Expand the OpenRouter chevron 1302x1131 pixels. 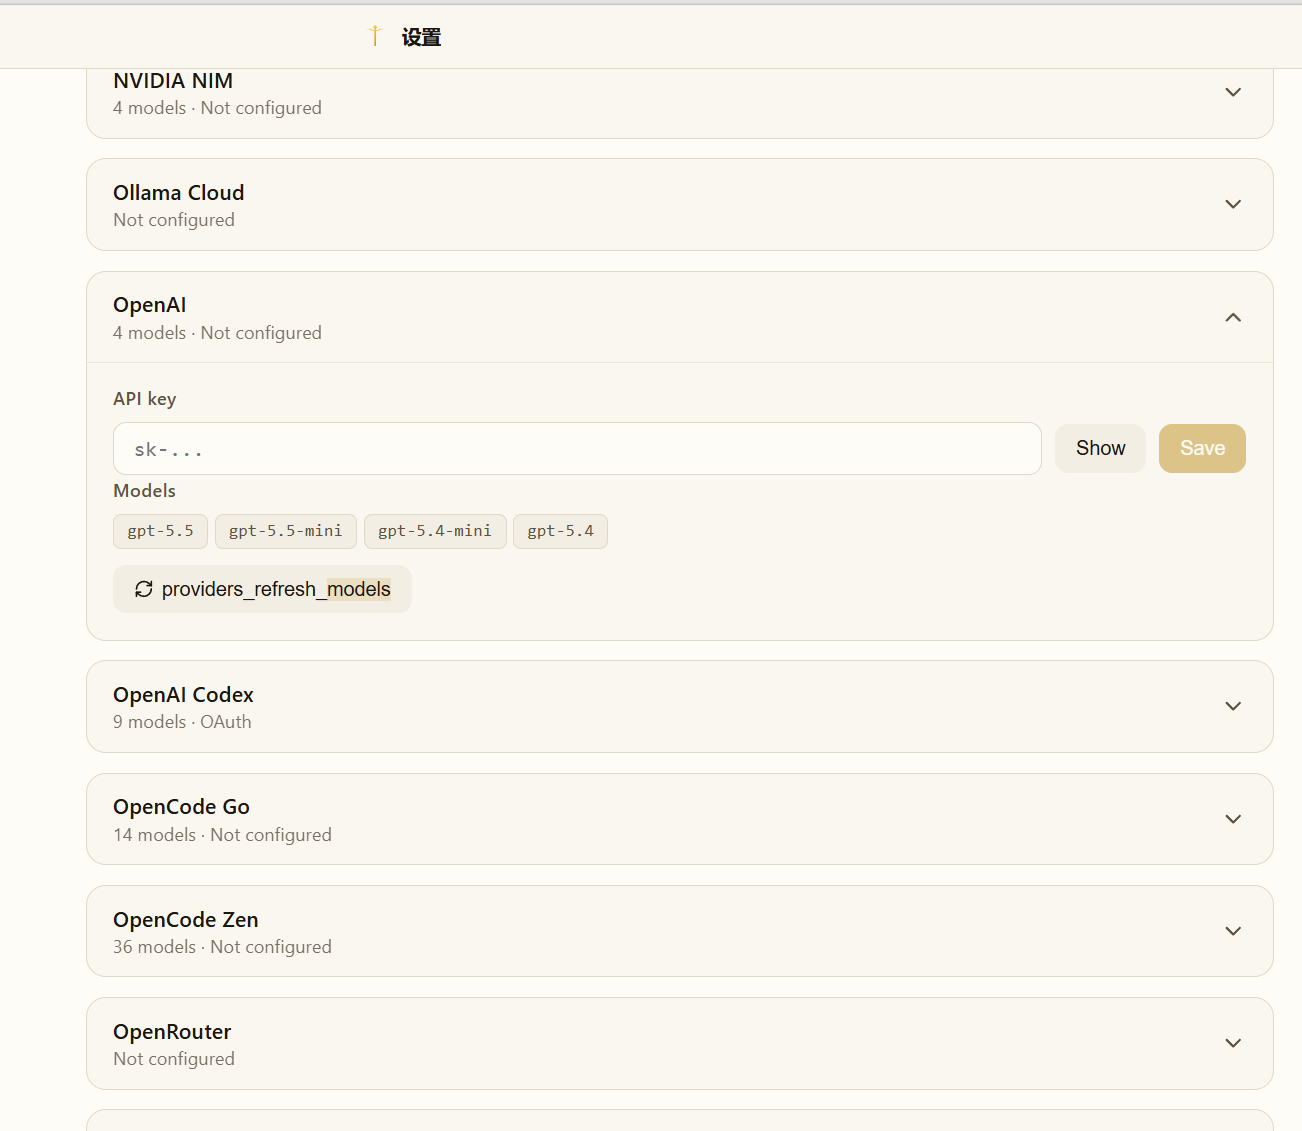(1233, 1043)
